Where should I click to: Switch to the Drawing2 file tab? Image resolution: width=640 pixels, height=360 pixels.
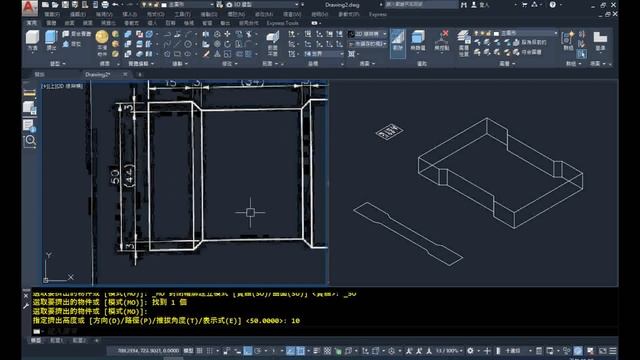pyautogui.click(x=98, y=74)
